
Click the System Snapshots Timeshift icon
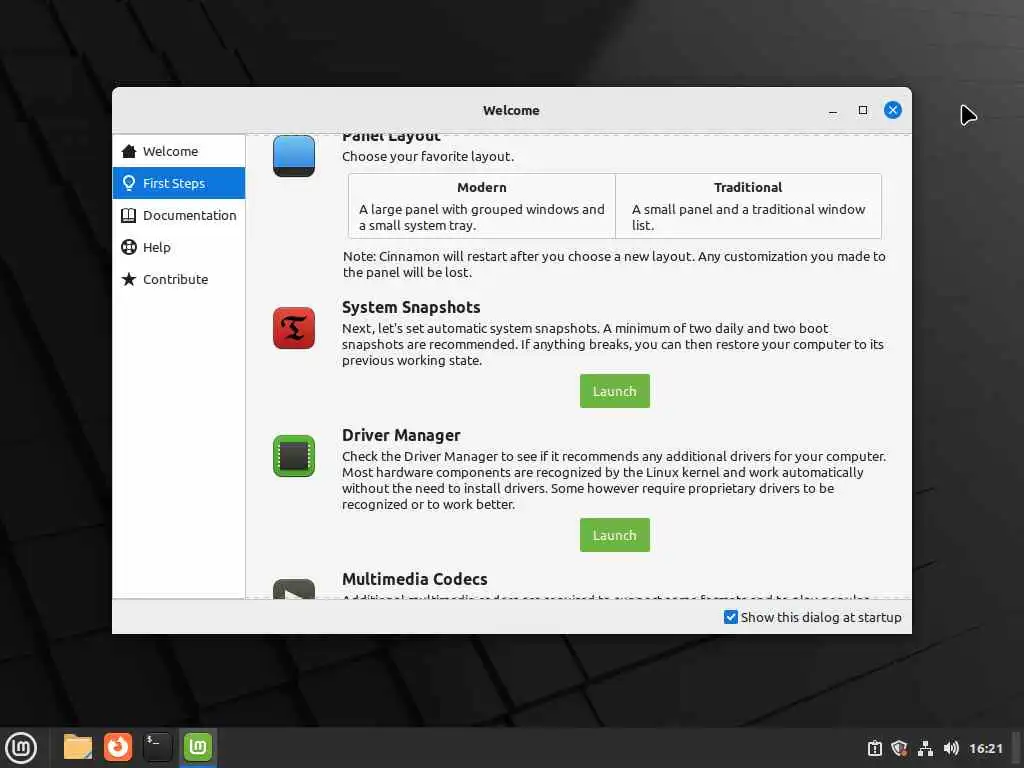(294, 328)
